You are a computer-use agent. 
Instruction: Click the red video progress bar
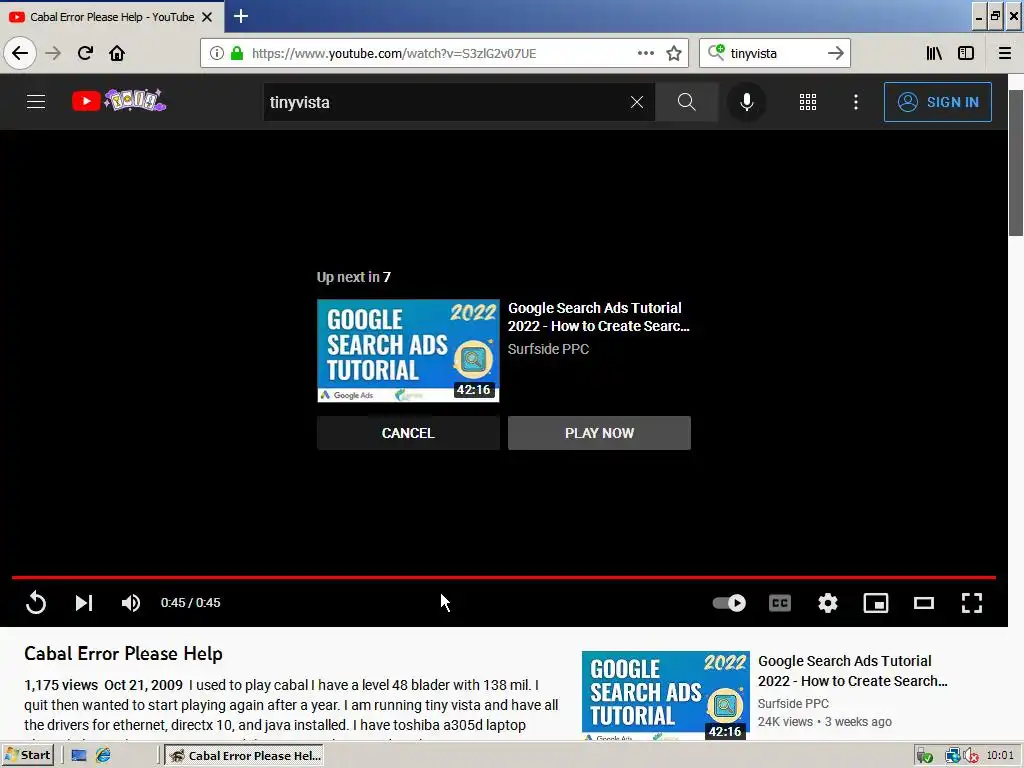(x=504, y=577)
